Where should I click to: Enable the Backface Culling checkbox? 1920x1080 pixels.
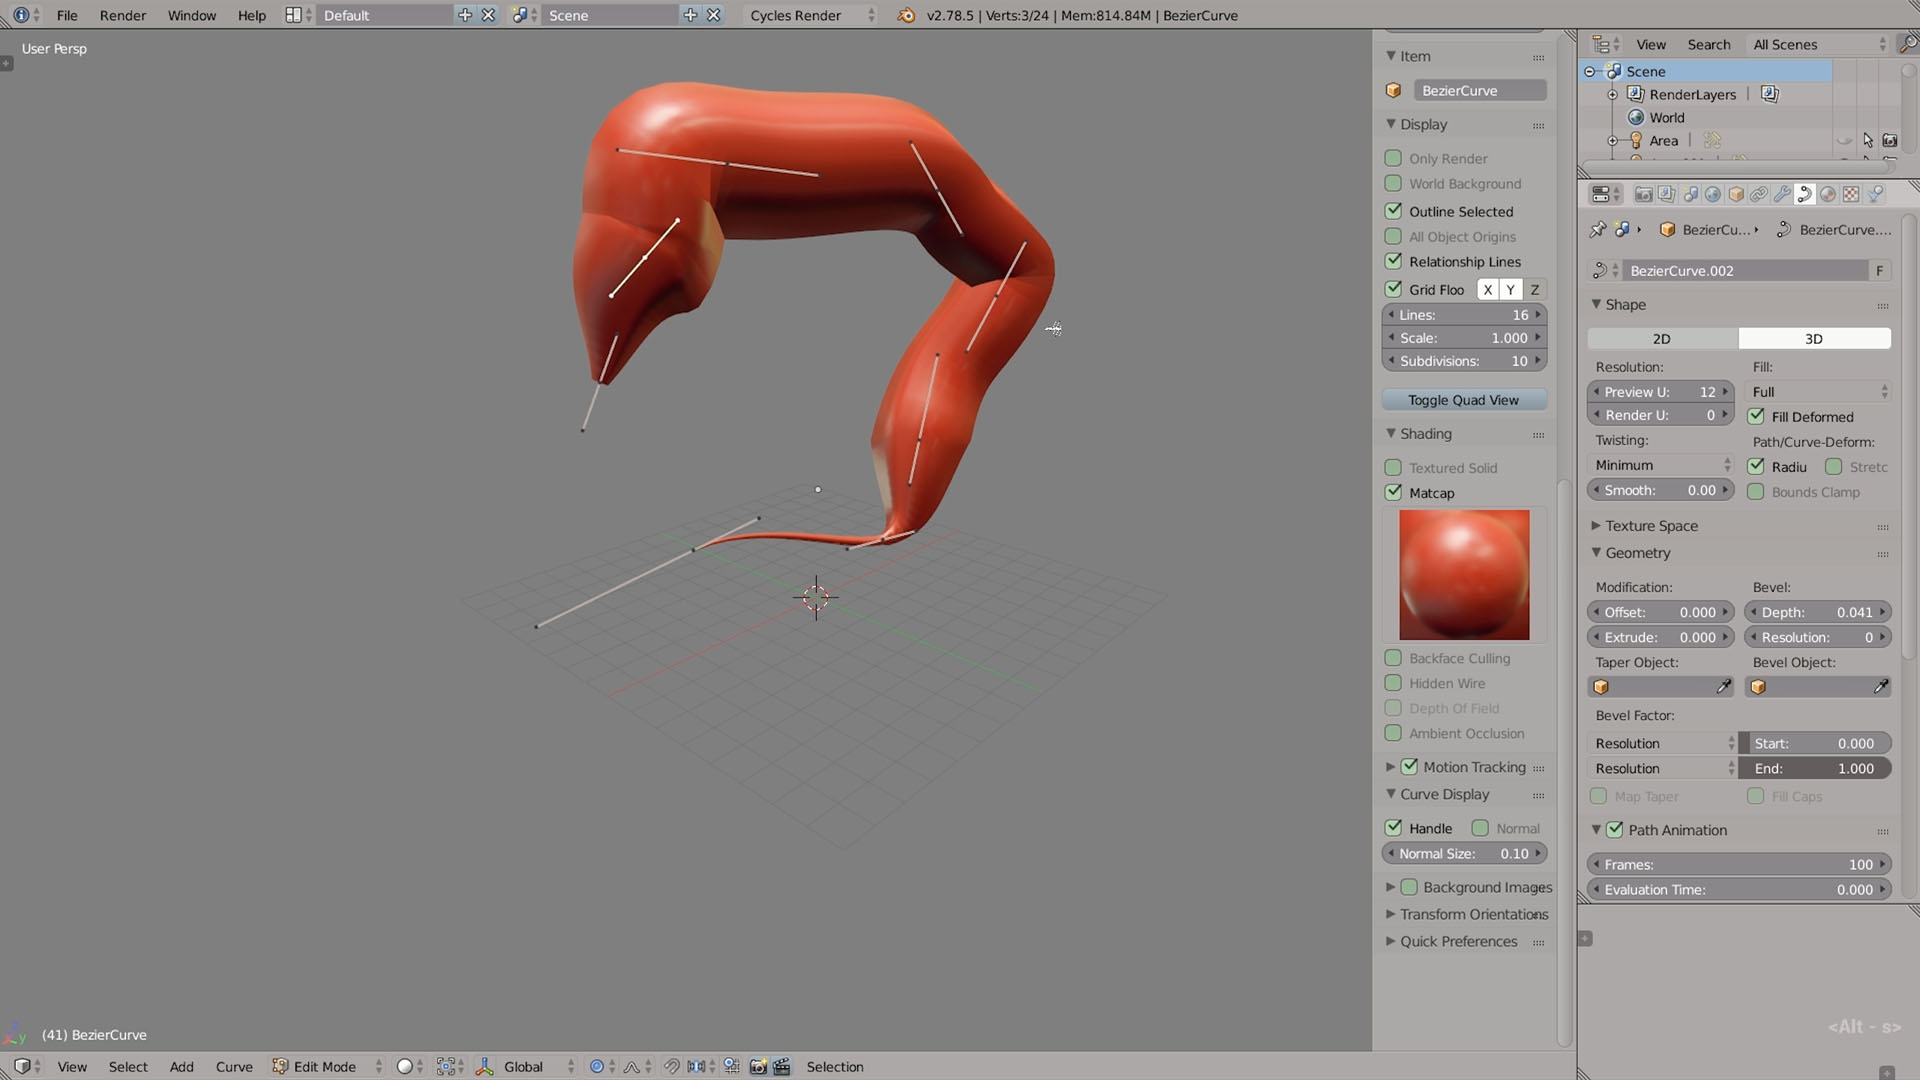[1393, 658]
